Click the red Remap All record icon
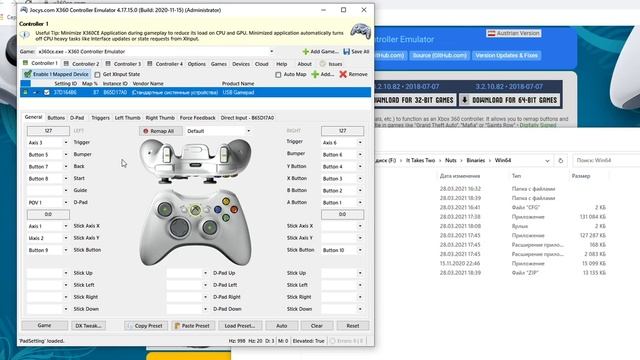Image resolution: width=640 pixels, height=360 pixels. [145, 131]
